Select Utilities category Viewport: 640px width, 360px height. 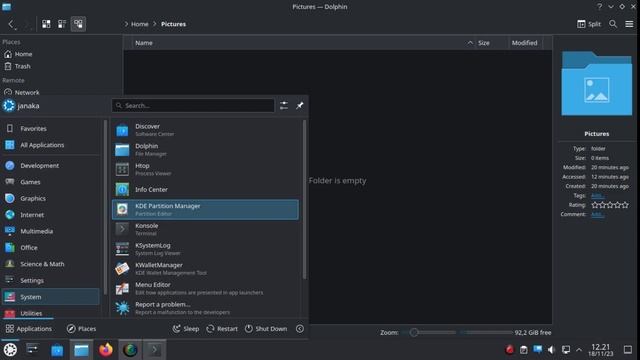click(x=51, y=313)
